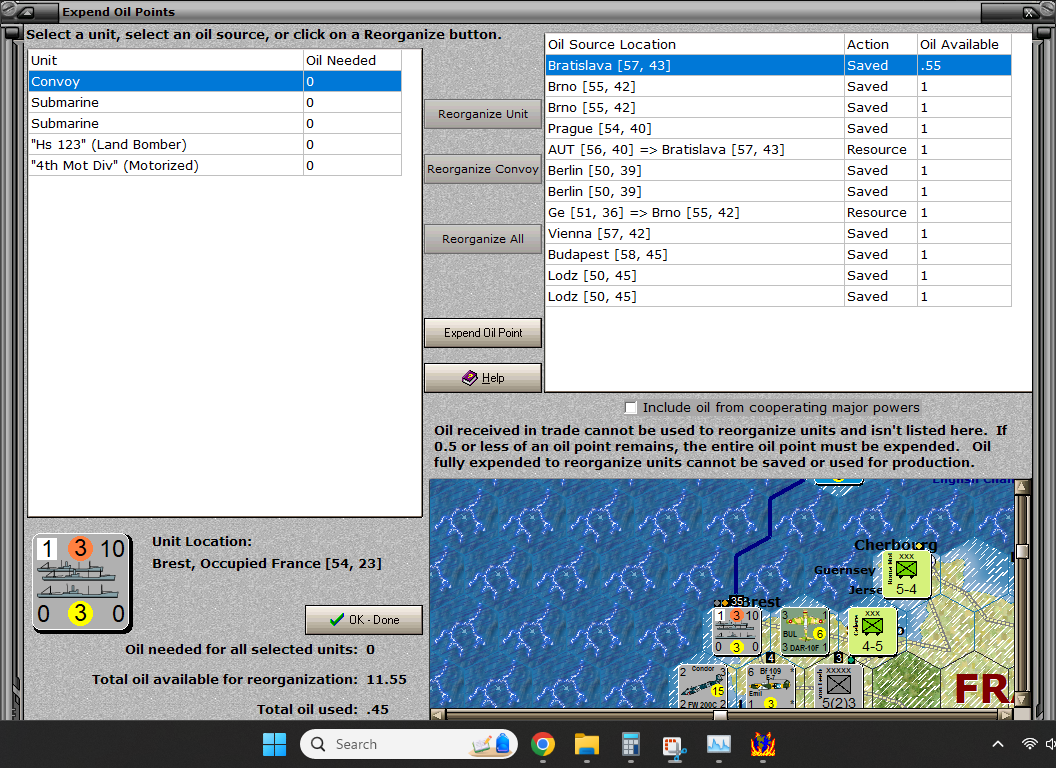Open File Explorer from the taskbar
Viewport: 1056px width, 768px height.
pyautogui.click(x=587, y=744)
